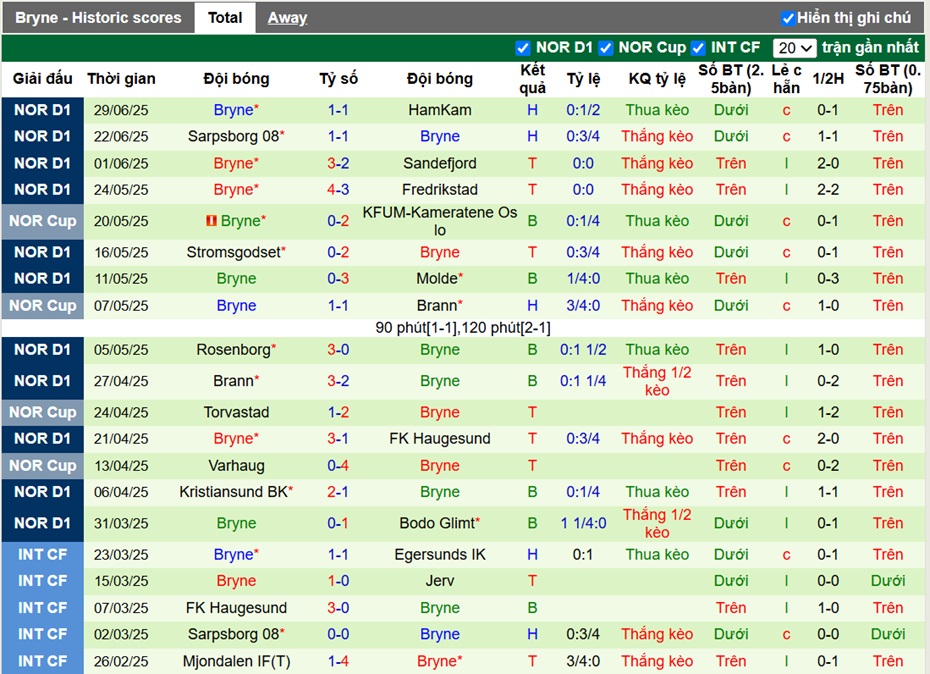The width and height of the screenshot is (930, 674).
Task: Click the Torvastad team name
Action: click(x=236, y=412)
